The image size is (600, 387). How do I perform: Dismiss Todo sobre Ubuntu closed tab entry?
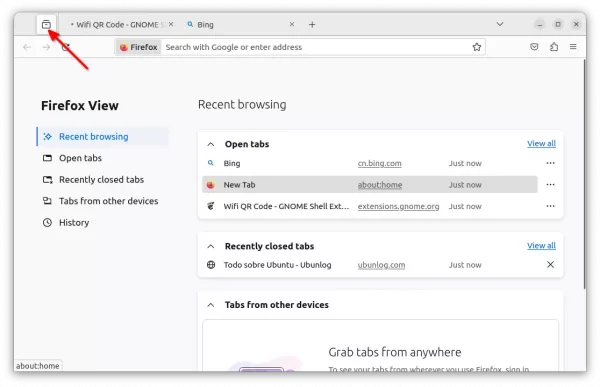(550, 265)
